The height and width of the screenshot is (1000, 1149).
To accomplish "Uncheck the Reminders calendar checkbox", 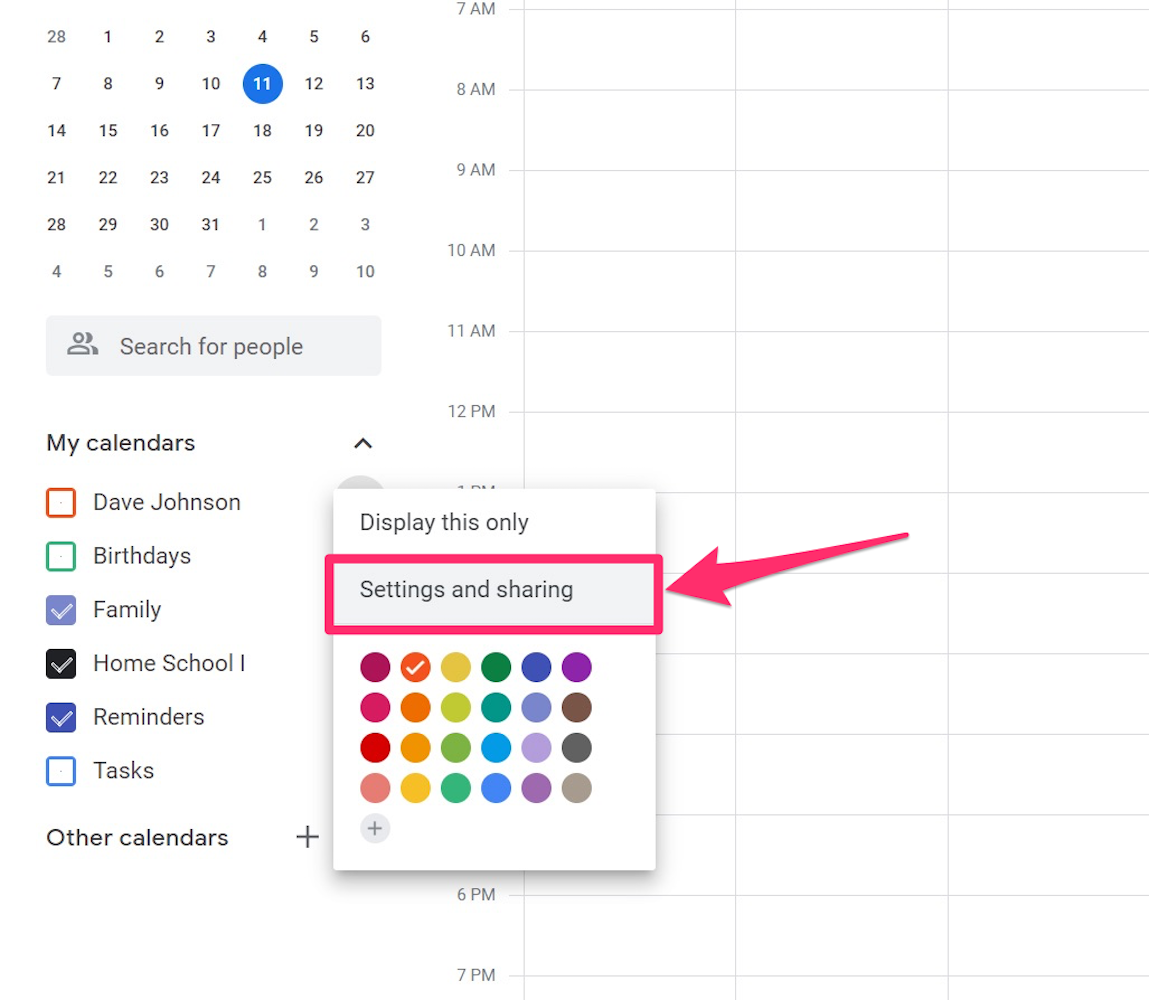I will (61, 717).
